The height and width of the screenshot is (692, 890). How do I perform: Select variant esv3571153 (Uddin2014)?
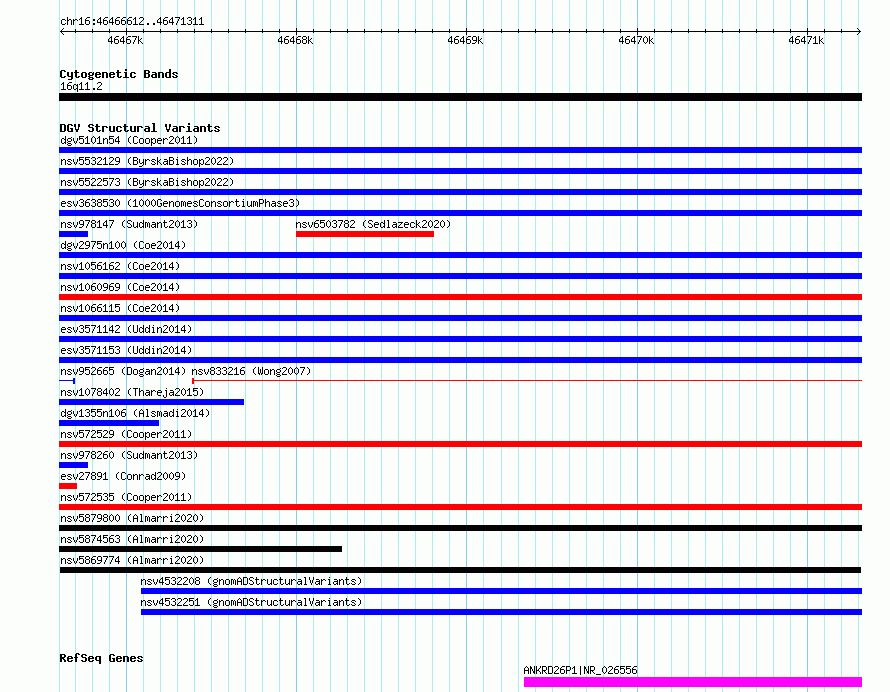126,350
